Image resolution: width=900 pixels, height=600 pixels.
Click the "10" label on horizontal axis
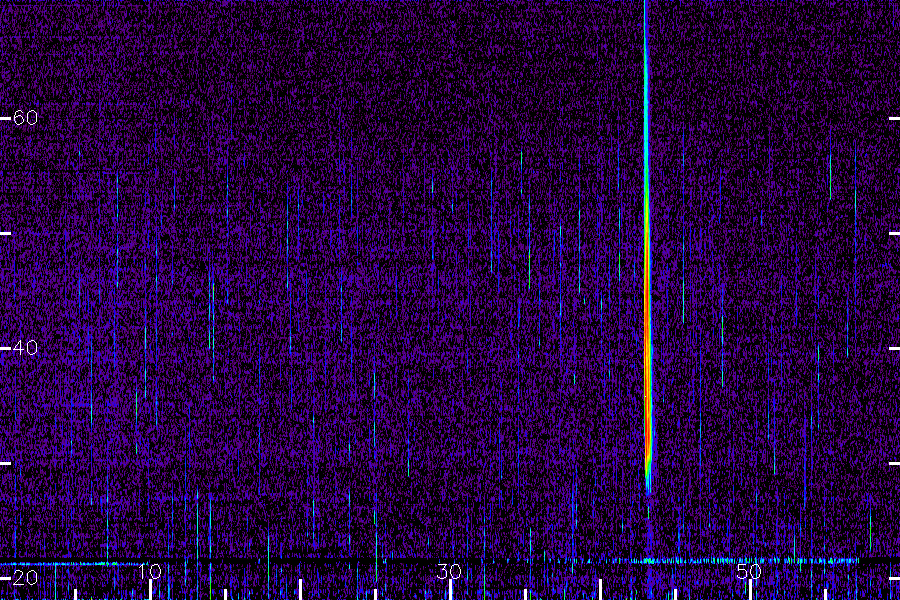150,571
